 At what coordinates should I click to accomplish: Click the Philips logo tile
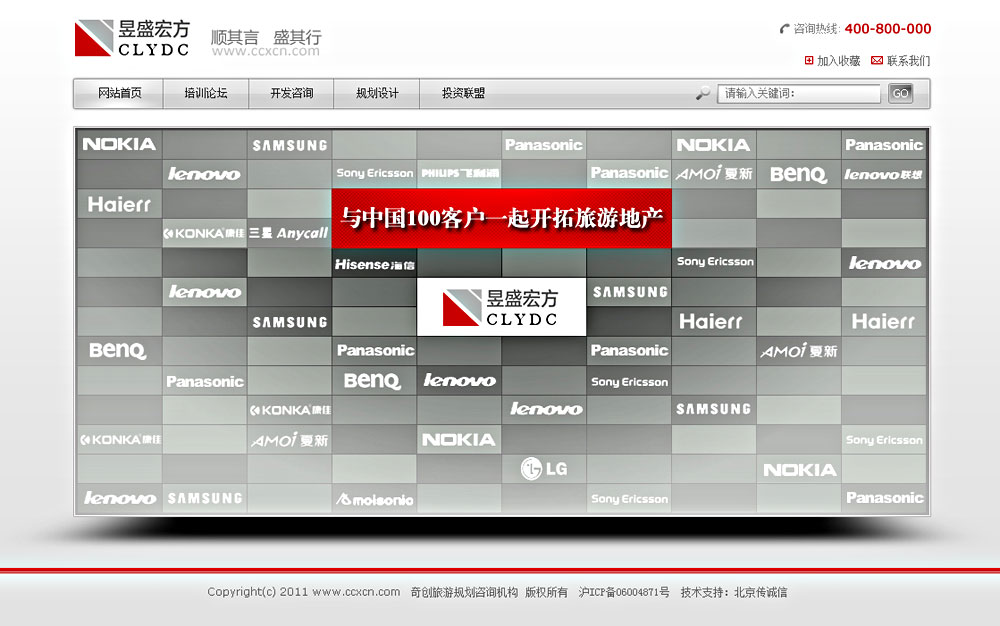459,174
